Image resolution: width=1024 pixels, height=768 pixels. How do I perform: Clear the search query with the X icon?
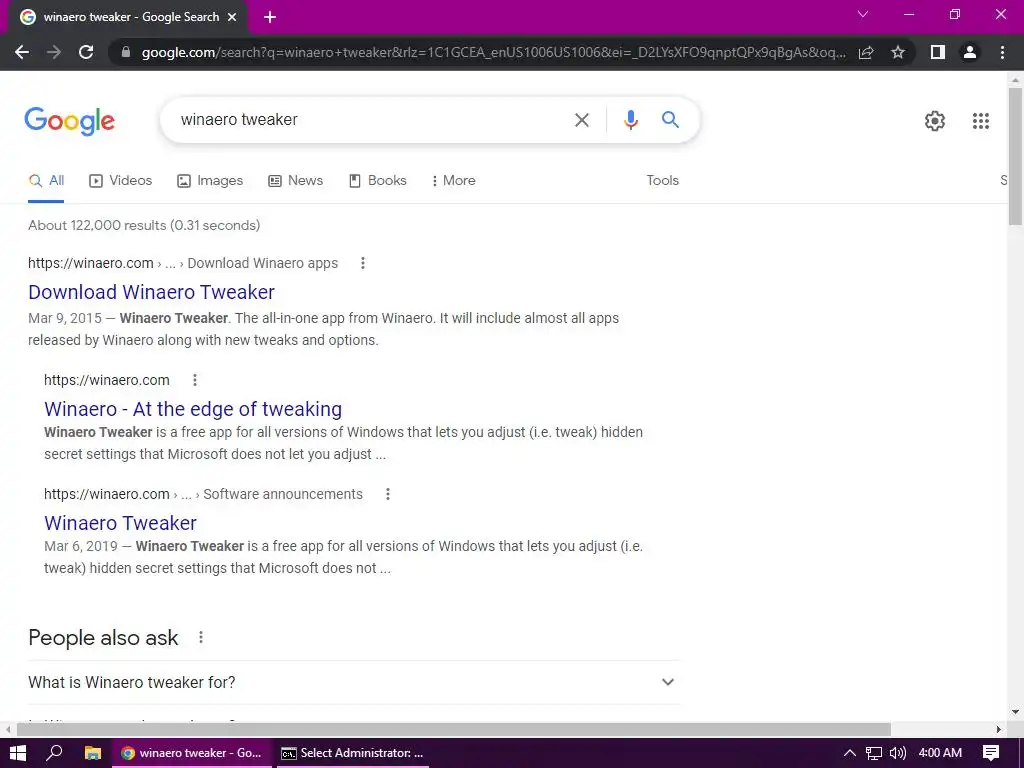point(581,120)
